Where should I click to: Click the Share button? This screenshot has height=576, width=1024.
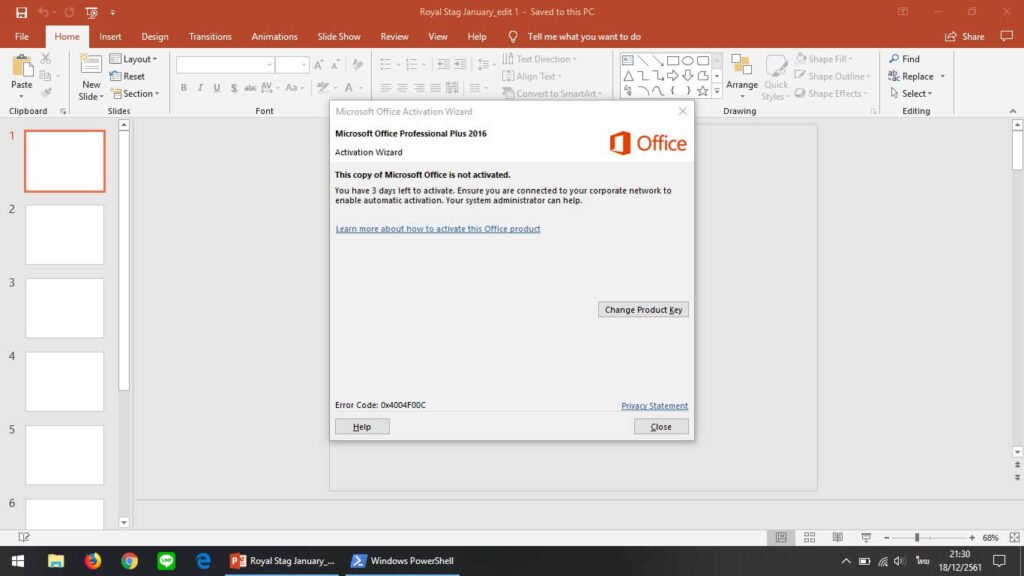point(965,37)
